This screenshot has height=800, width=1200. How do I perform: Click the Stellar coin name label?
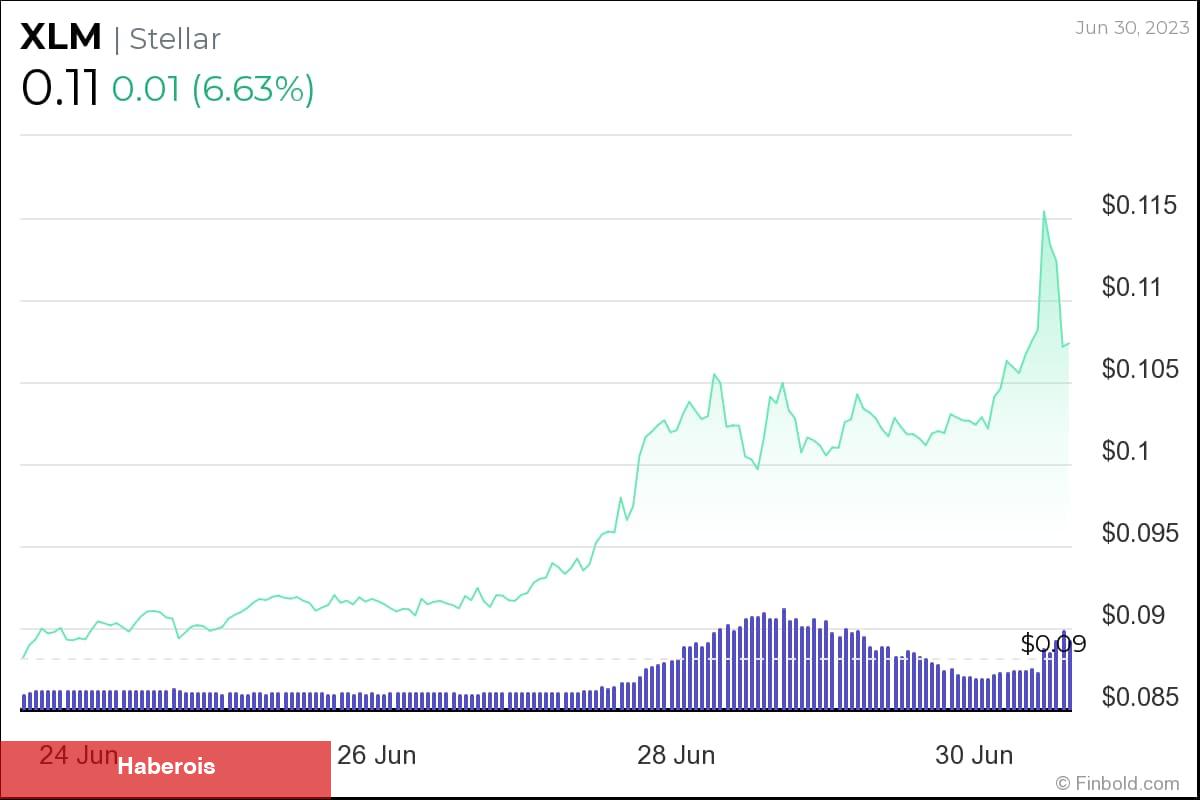coord(175,39)
